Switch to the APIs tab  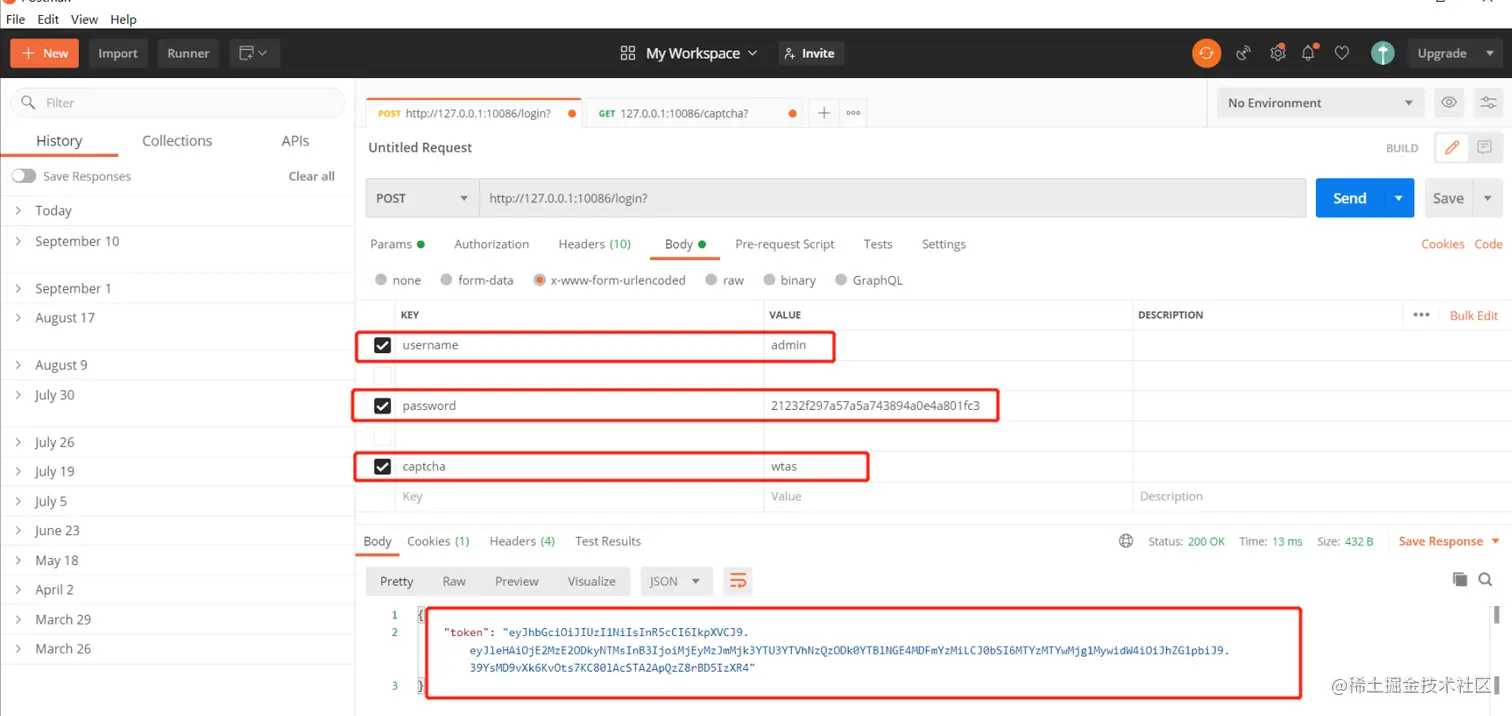295,141
